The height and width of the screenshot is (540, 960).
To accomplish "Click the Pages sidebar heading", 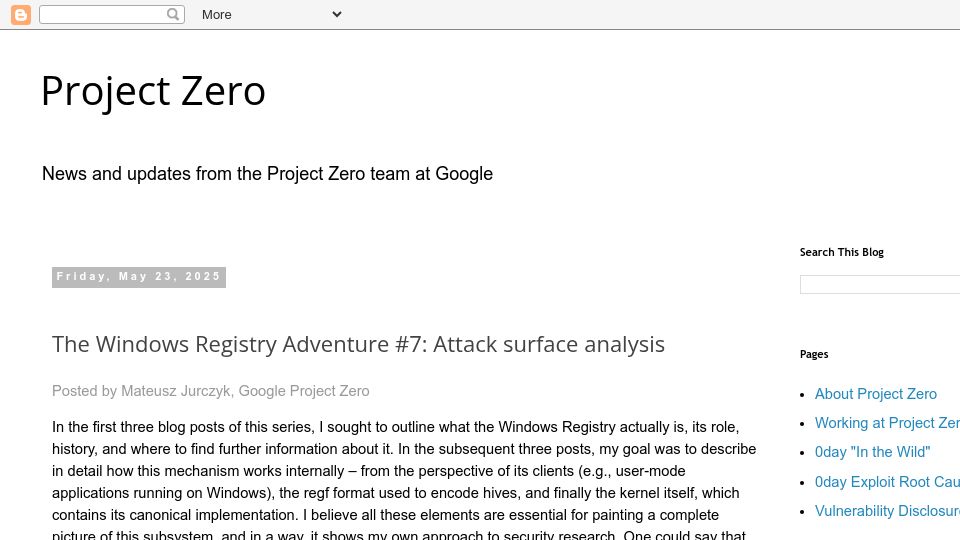I will 814,354.
